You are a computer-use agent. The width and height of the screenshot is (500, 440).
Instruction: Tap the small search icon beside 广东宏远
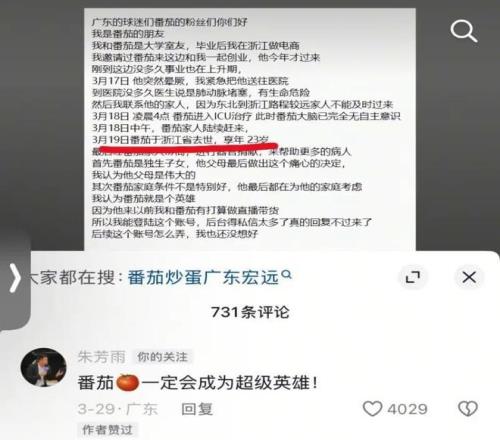click(286, 275)
